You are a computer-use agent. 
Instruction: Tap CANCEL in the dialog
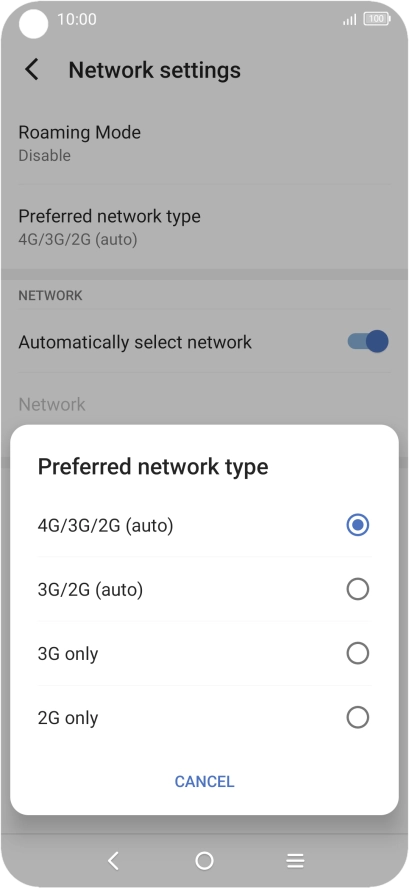click(x=204, y=782)
